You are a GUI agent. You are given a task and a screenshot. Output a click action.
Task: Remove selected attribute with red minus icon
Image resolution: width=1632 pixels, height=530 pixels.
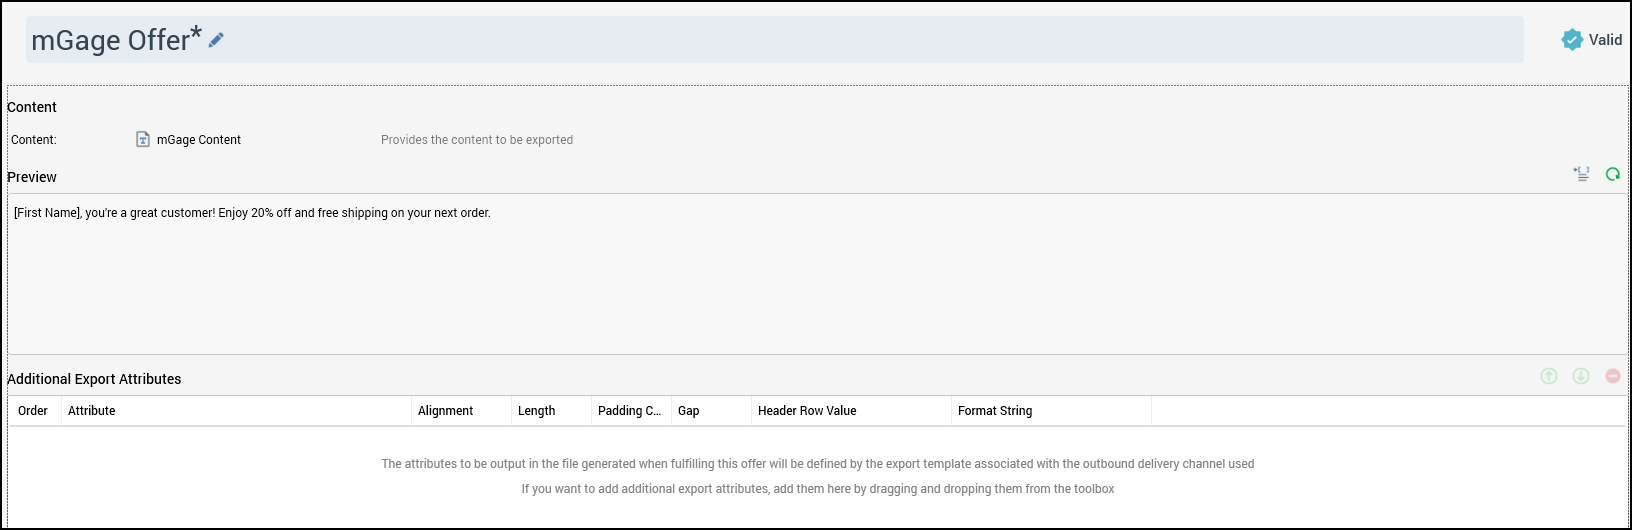(1613, 376)
